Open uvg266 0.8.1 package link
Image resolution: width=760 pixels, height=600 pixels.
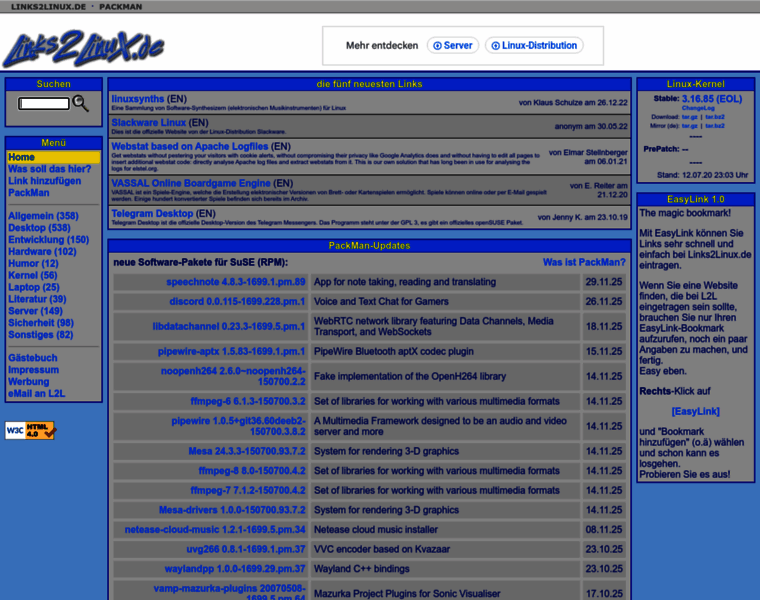(x=246, y=550)
